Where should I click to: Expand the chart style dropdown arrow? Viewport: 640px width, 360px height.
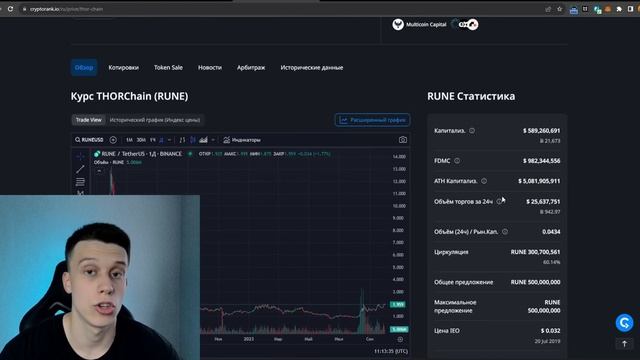[x=213, y=140]
